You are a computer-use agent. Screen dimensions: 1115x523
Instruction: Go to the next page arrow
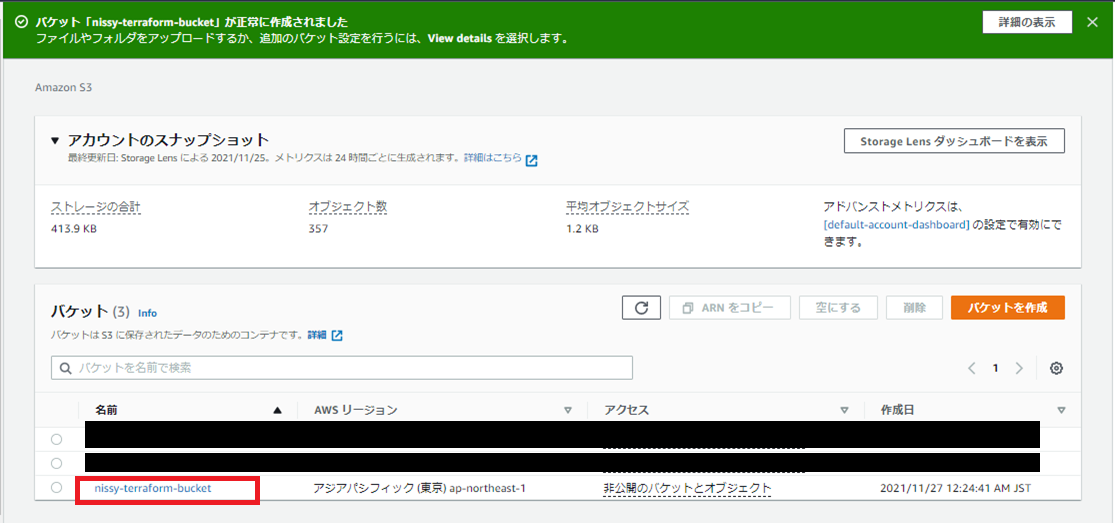(1019, 368)
